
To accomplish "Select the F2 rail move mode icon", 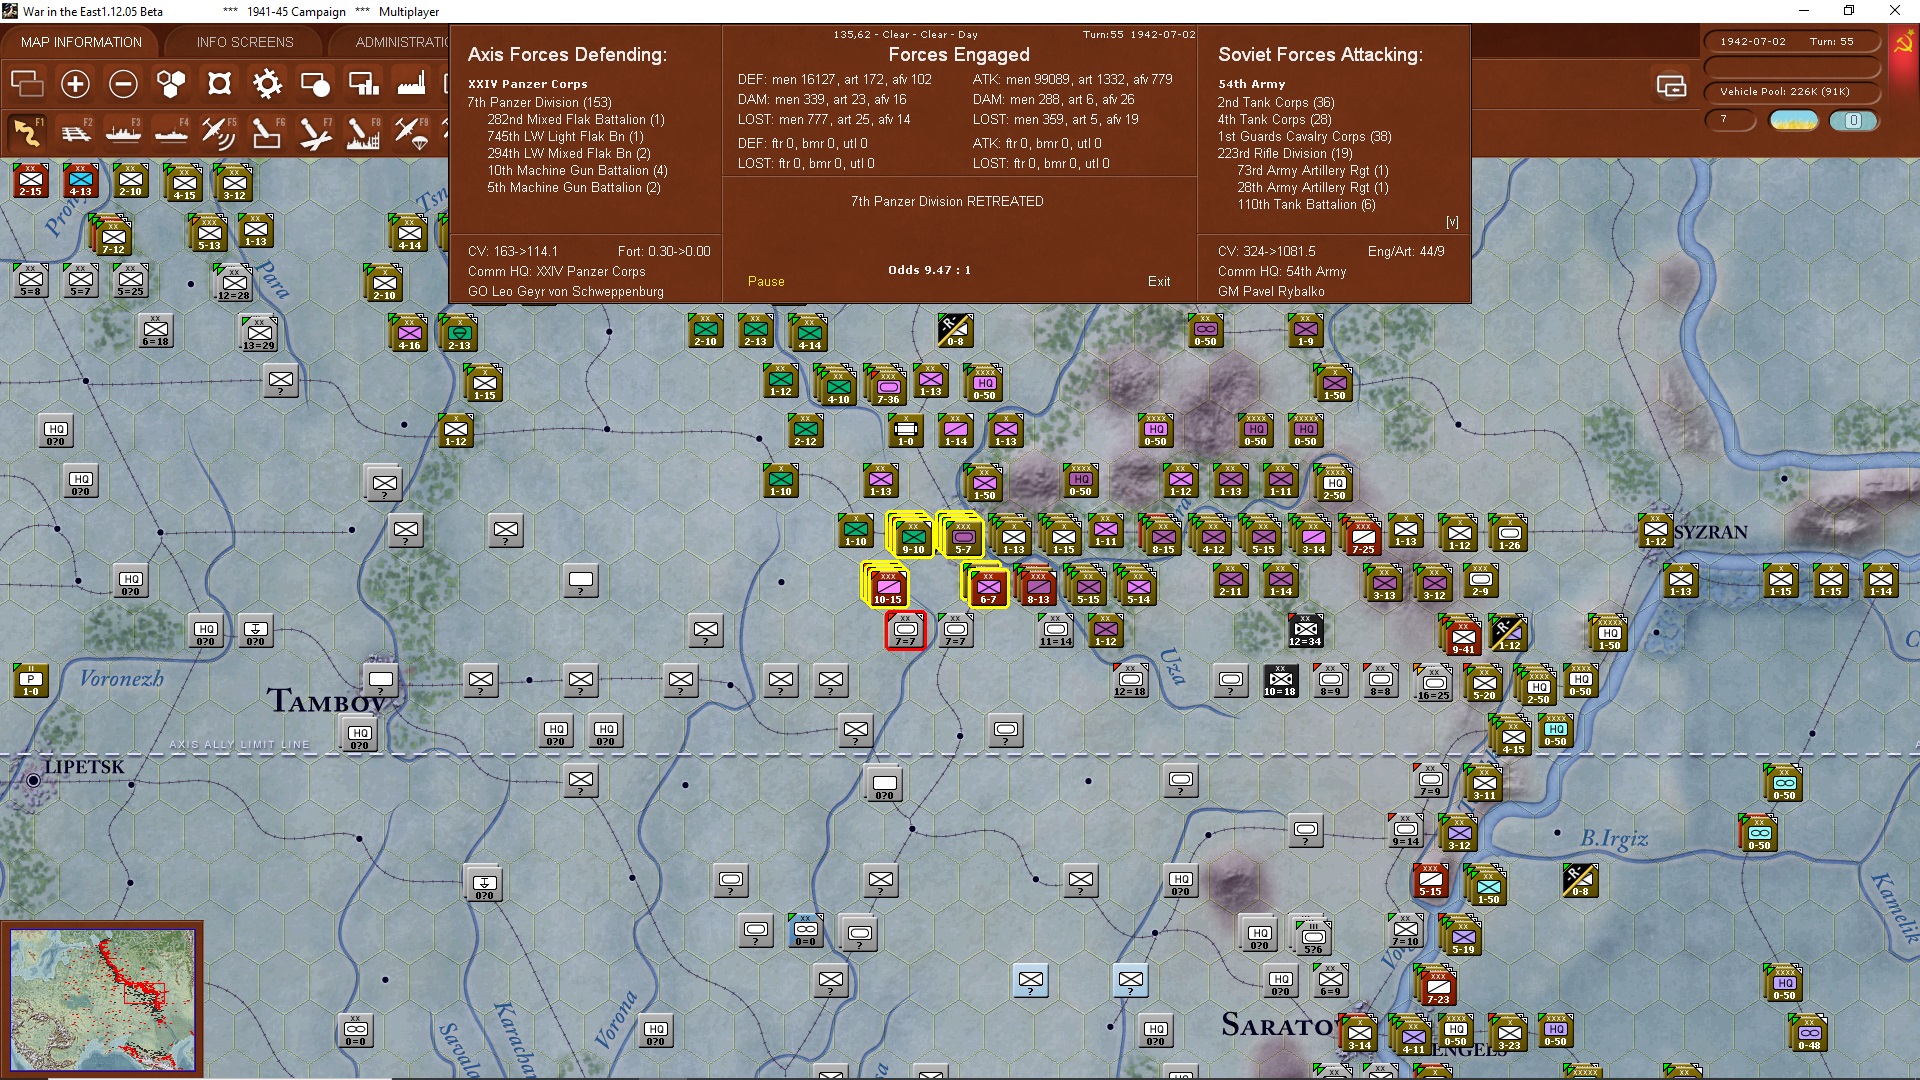I will [x=75, y=132].
